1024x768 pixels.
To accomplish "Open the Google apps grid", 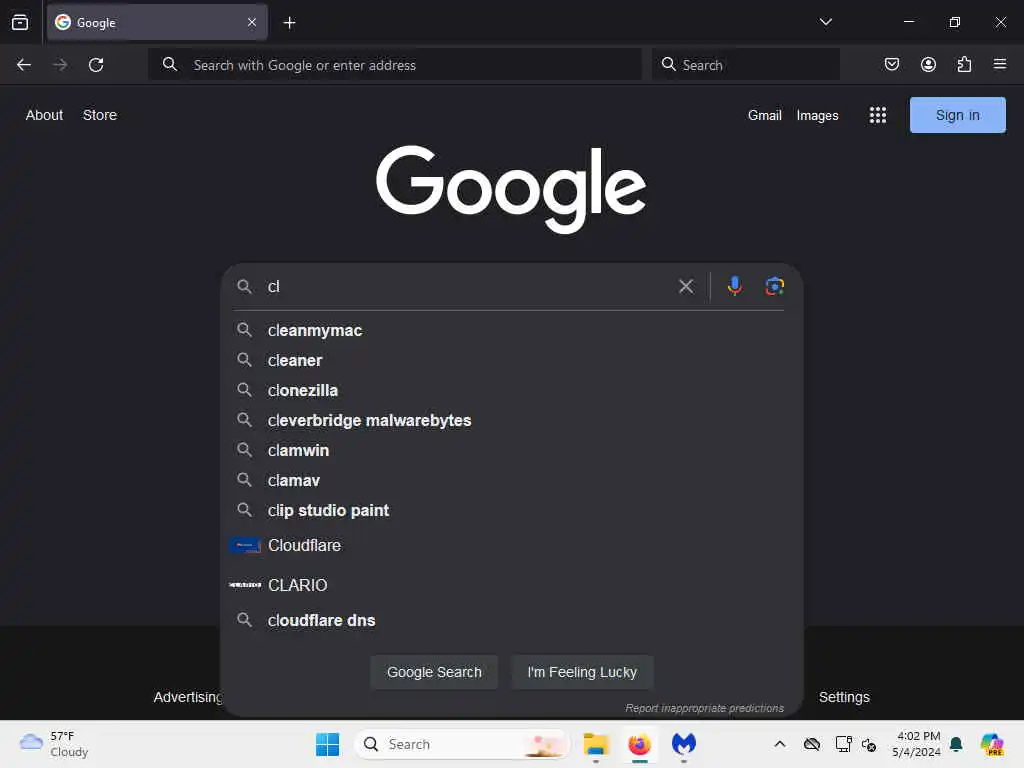I will coord(878,115).
